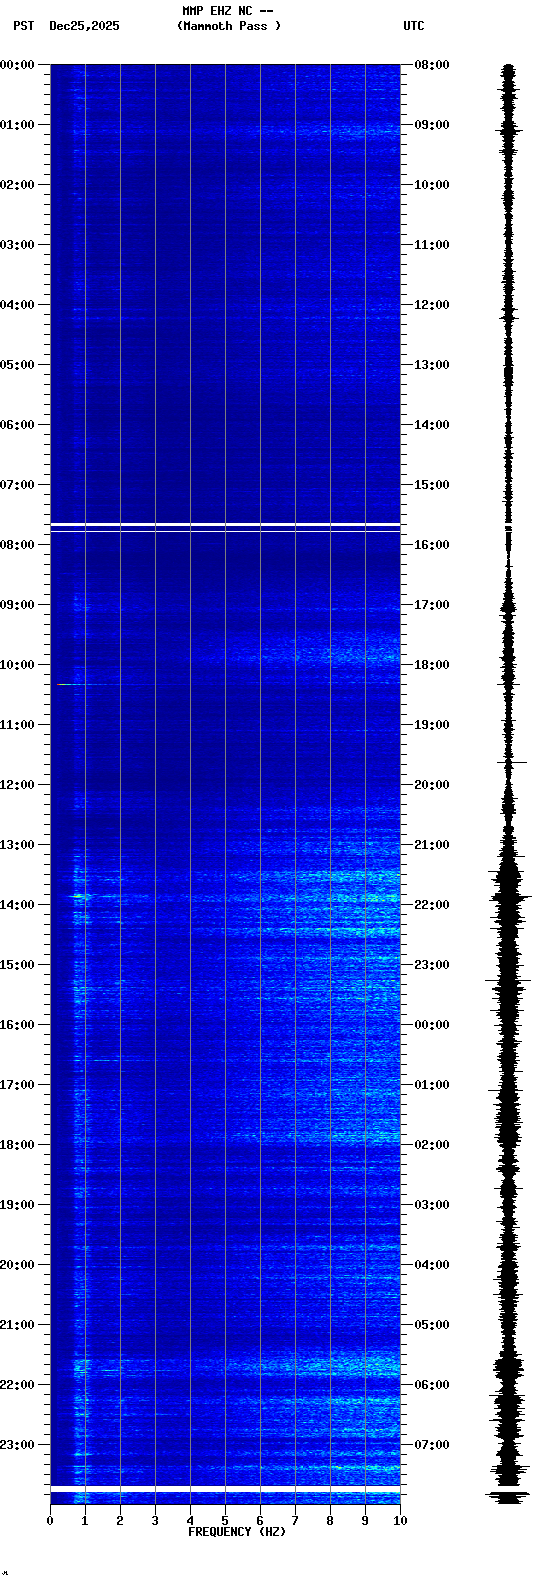The width and height of the screenshot is (552, 1584).
Task: Click the station title "MMP EHZ NC --"
Action: [x=228, y=10]
